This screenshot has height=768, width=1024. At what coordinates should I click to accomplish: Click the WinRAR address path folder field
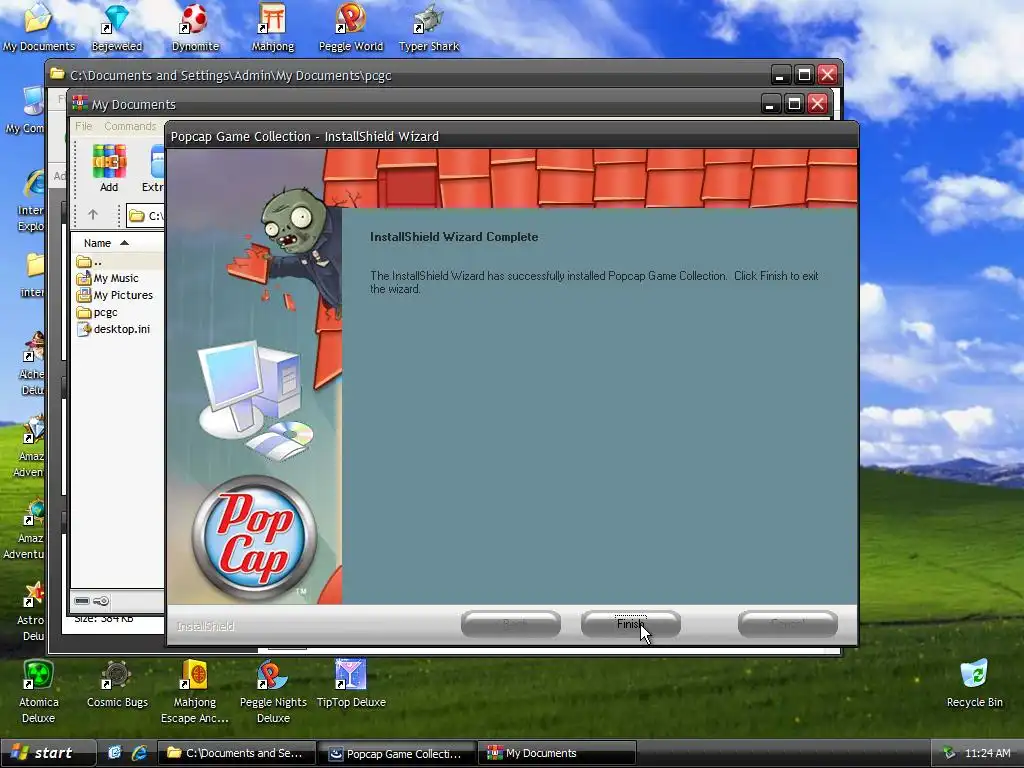pyautogui.click(x=145, y=216)
